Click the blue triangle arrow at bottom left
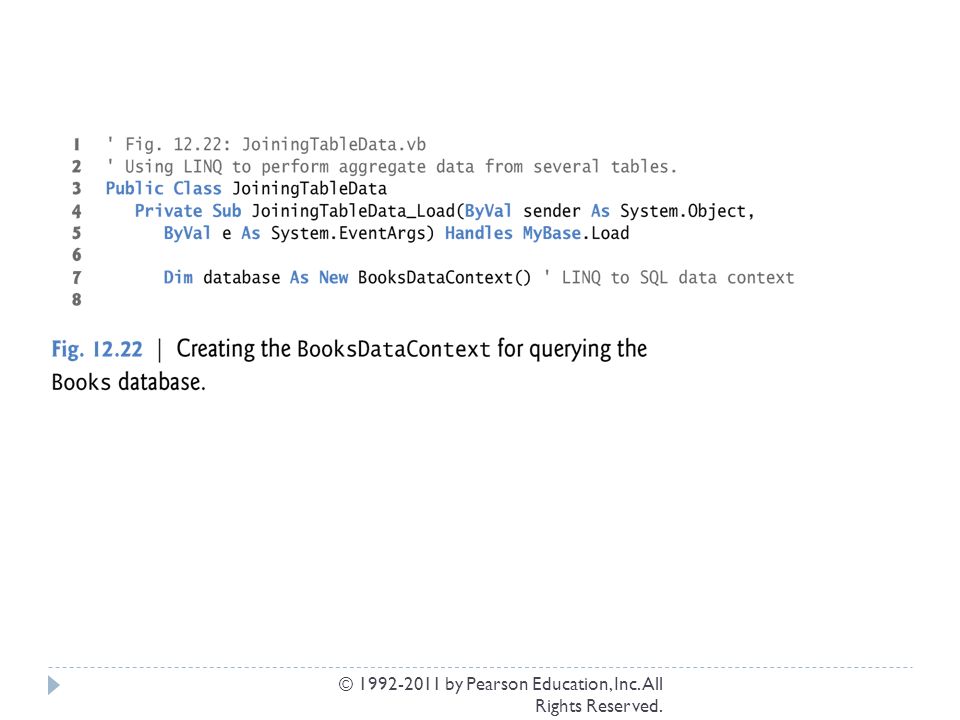This screenshot has width=960, height=720. click(x=54, y=685)
